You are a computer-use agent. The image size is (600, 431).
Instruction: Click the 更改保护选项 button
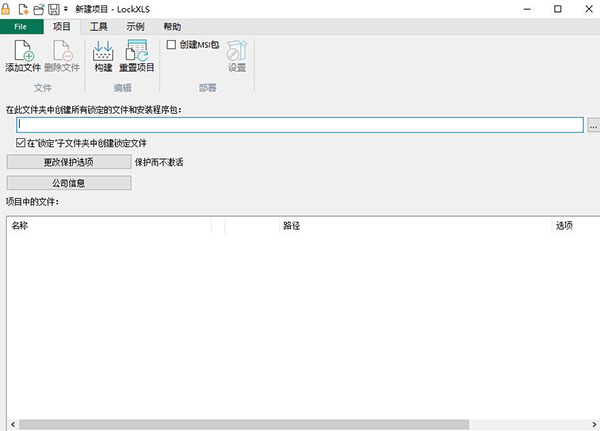(69, 162)
